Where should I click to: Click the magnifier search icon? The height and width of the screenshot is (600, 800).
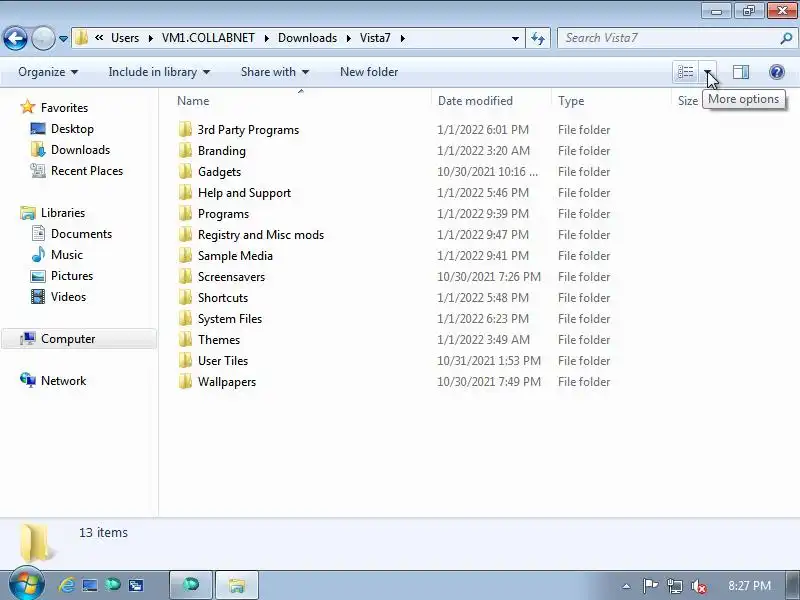click(x=786, y=38)
